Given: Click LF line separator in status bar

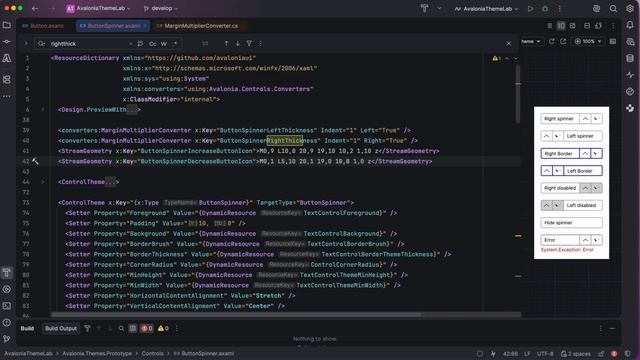Looking at the screenshot, I should coord(527,353).
